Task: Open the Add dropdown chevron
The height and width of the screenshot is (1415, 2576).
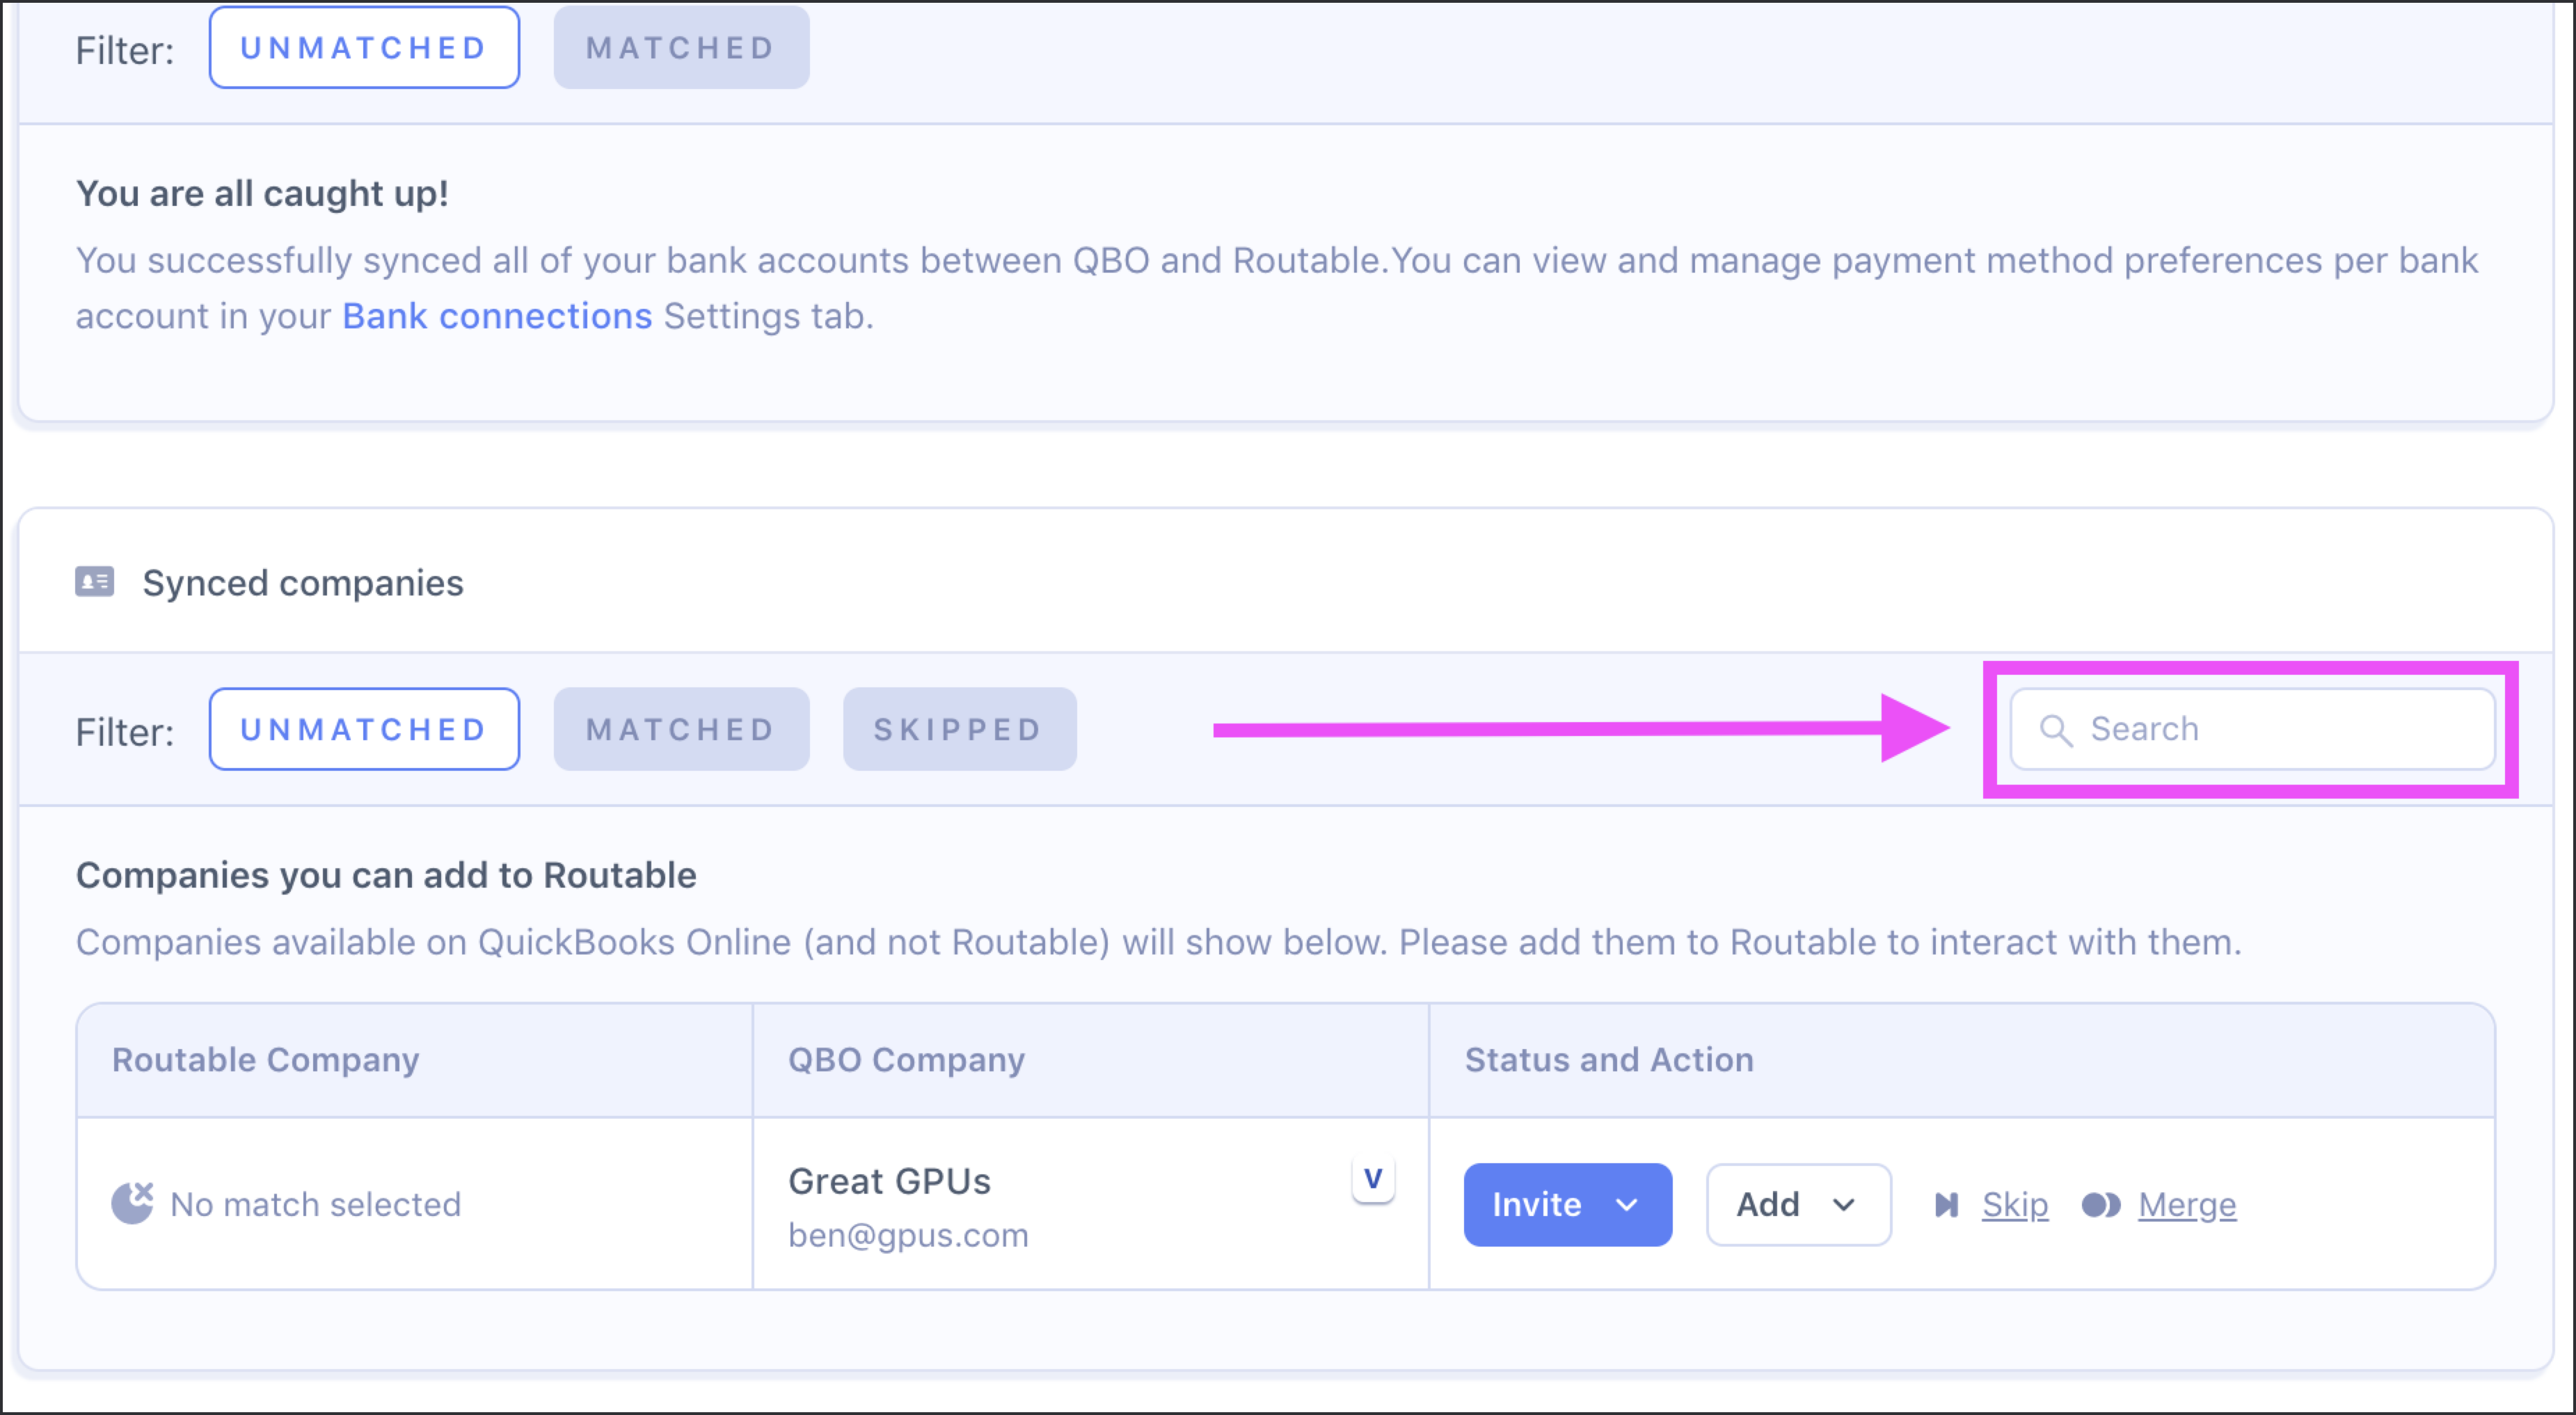Action: click(x=1843, y=1205)
